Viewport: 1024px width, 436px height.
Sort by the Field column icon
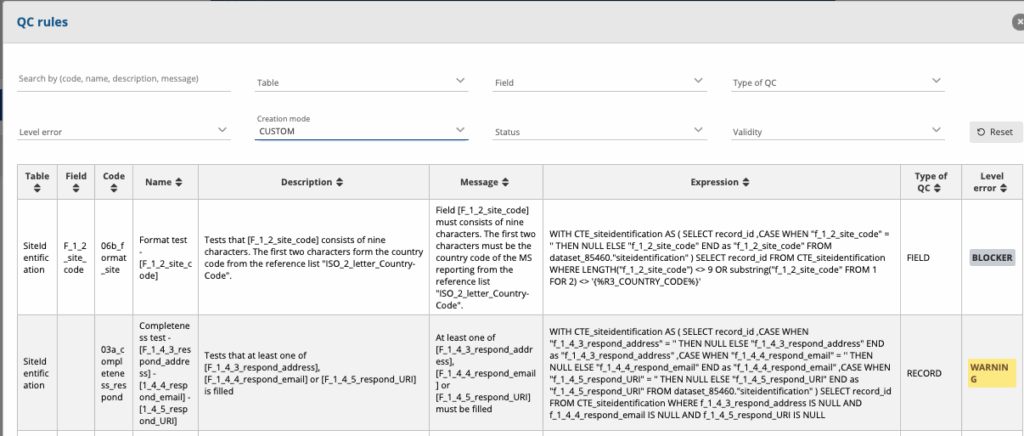coord(76,189)
